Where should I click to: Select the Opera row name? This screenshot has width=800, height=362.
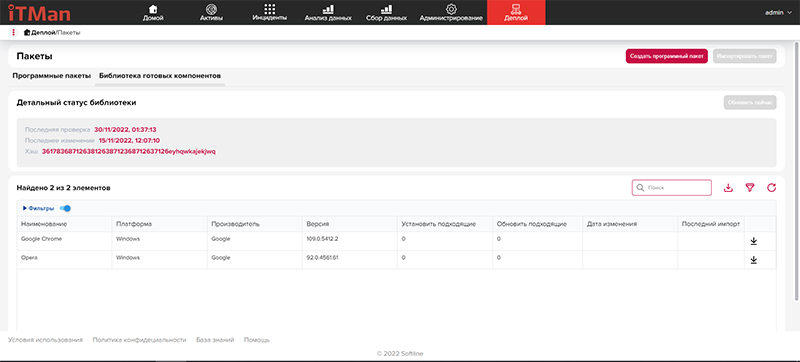(29, 257)
